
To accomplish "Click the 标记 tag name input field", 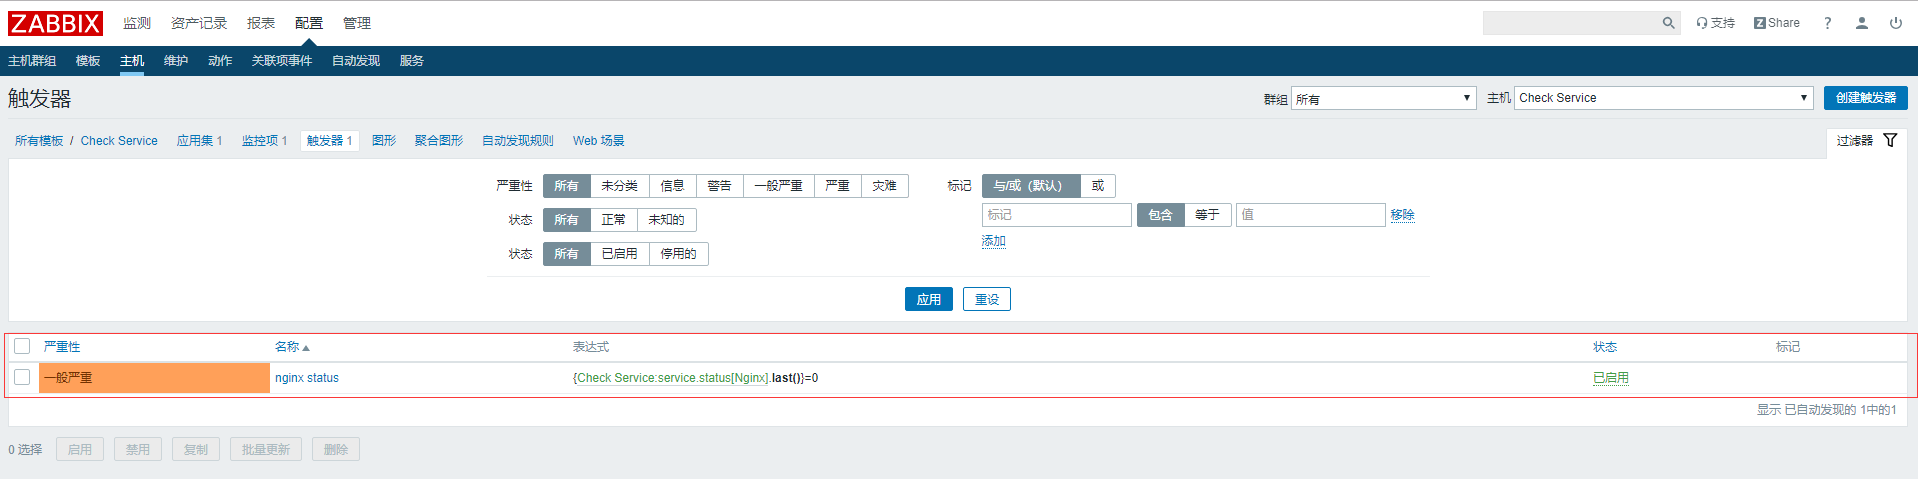I will click(x=1056, y=215).
